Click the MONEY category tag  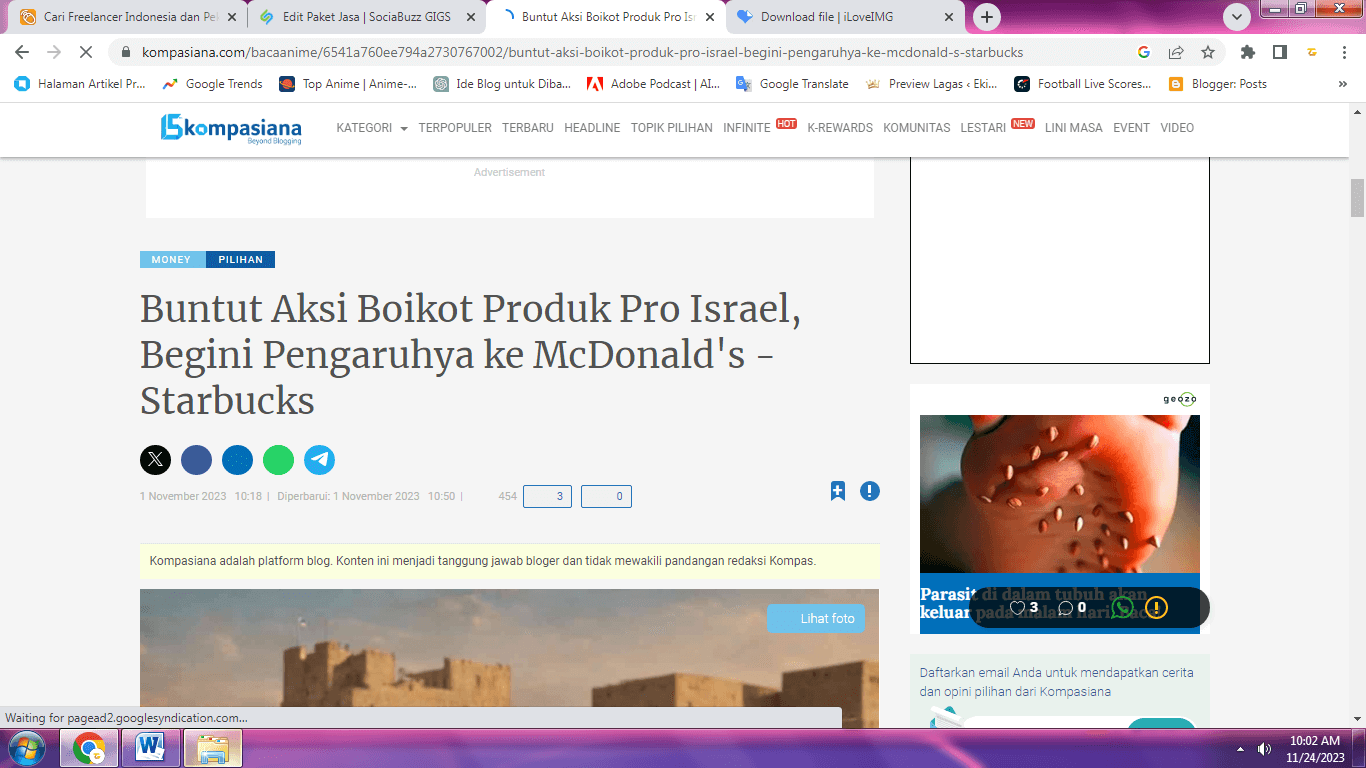click(x=172, y=260)
